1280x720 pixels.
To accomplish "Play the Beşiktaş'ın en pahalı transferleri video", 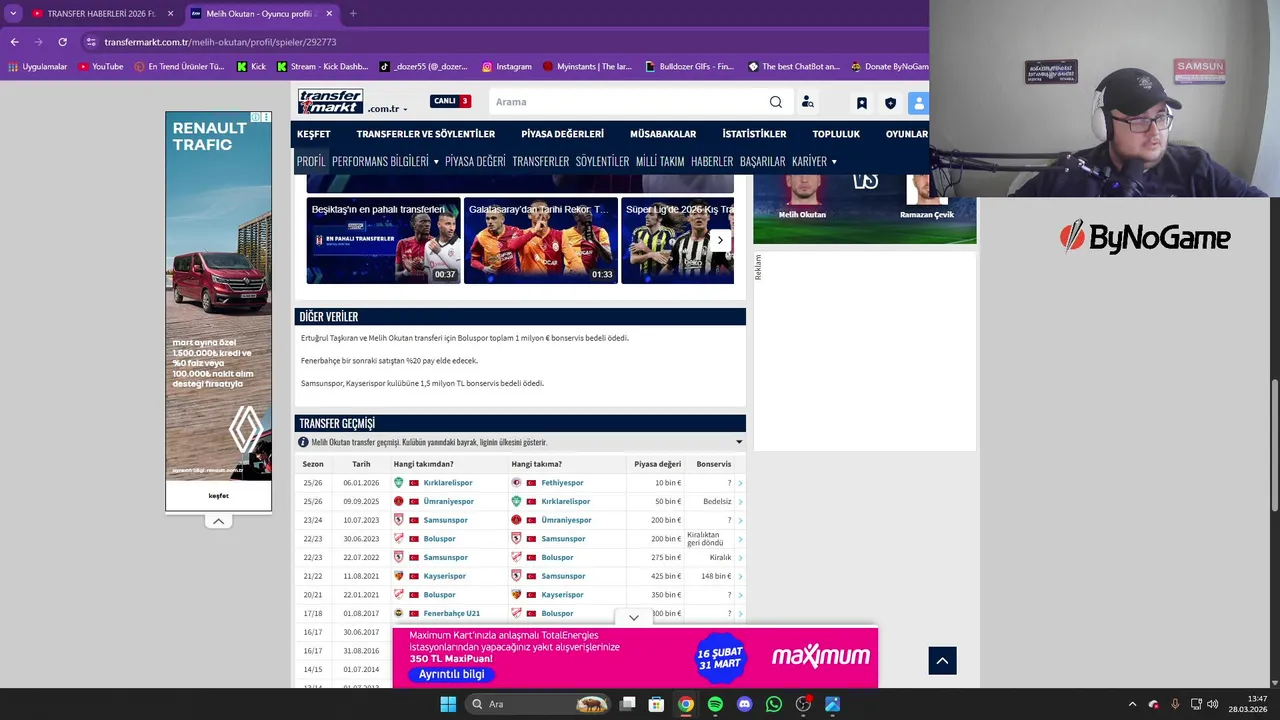I will [384, 241].
